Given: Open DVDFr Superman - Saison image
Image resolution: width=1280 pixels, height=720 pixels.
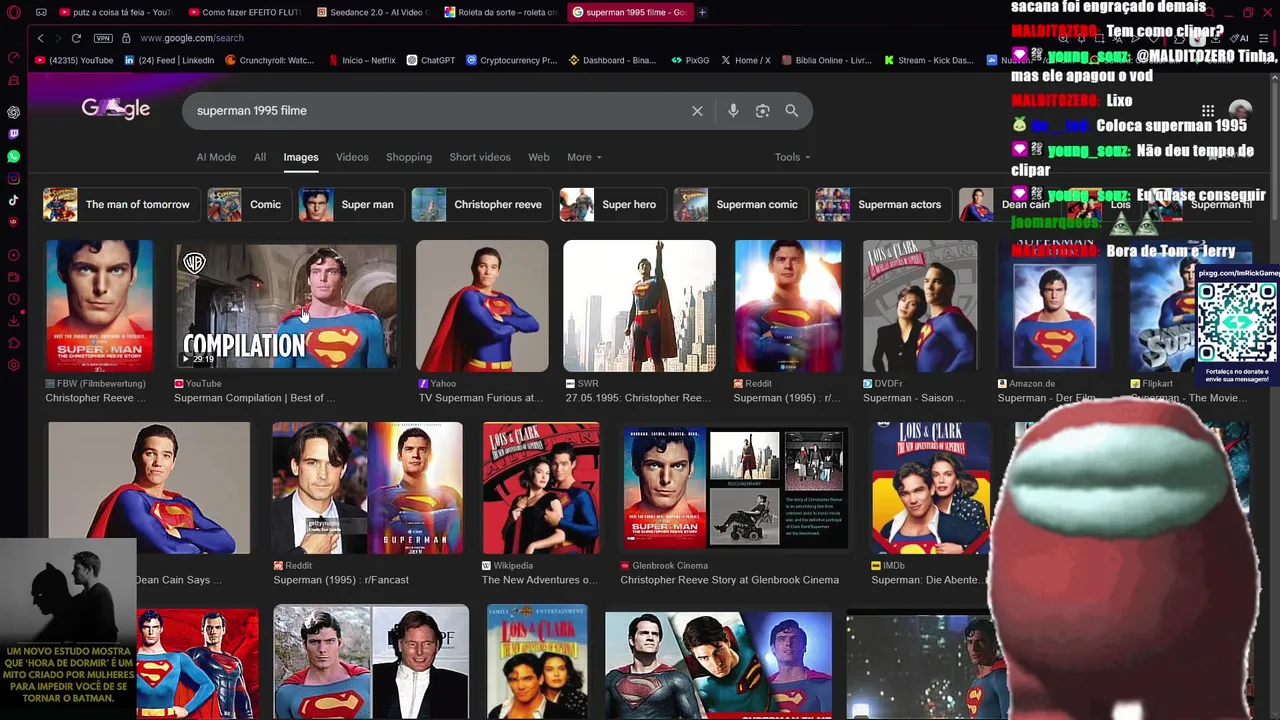Looking at the screenshot, I should pyautogui.click(x=920, y=306).
